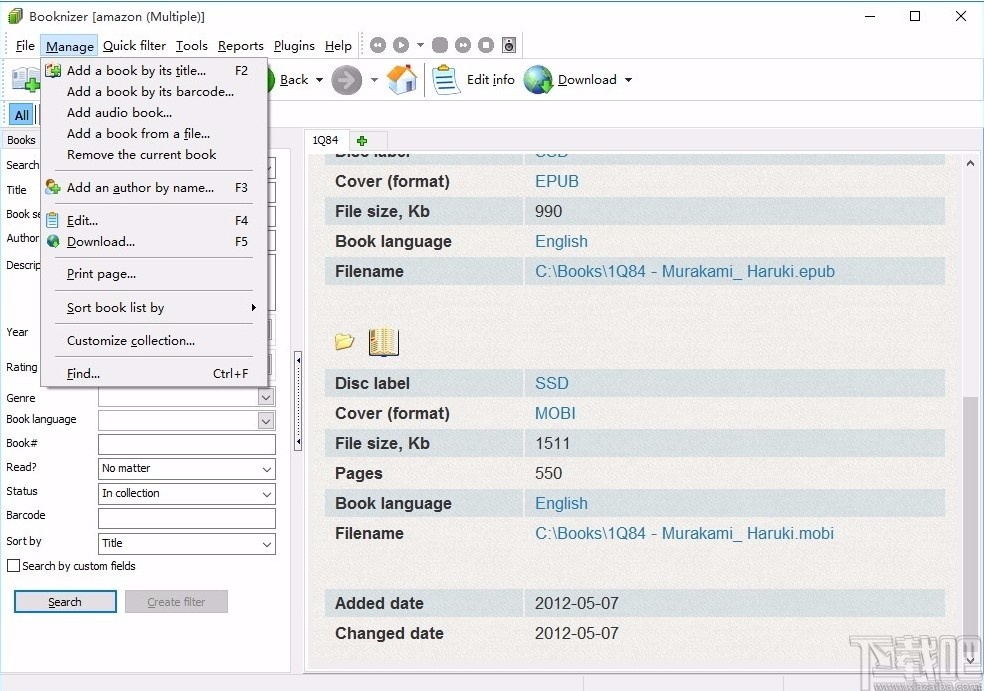Click the gray Forward arrow icon

[x=347, y=80]
